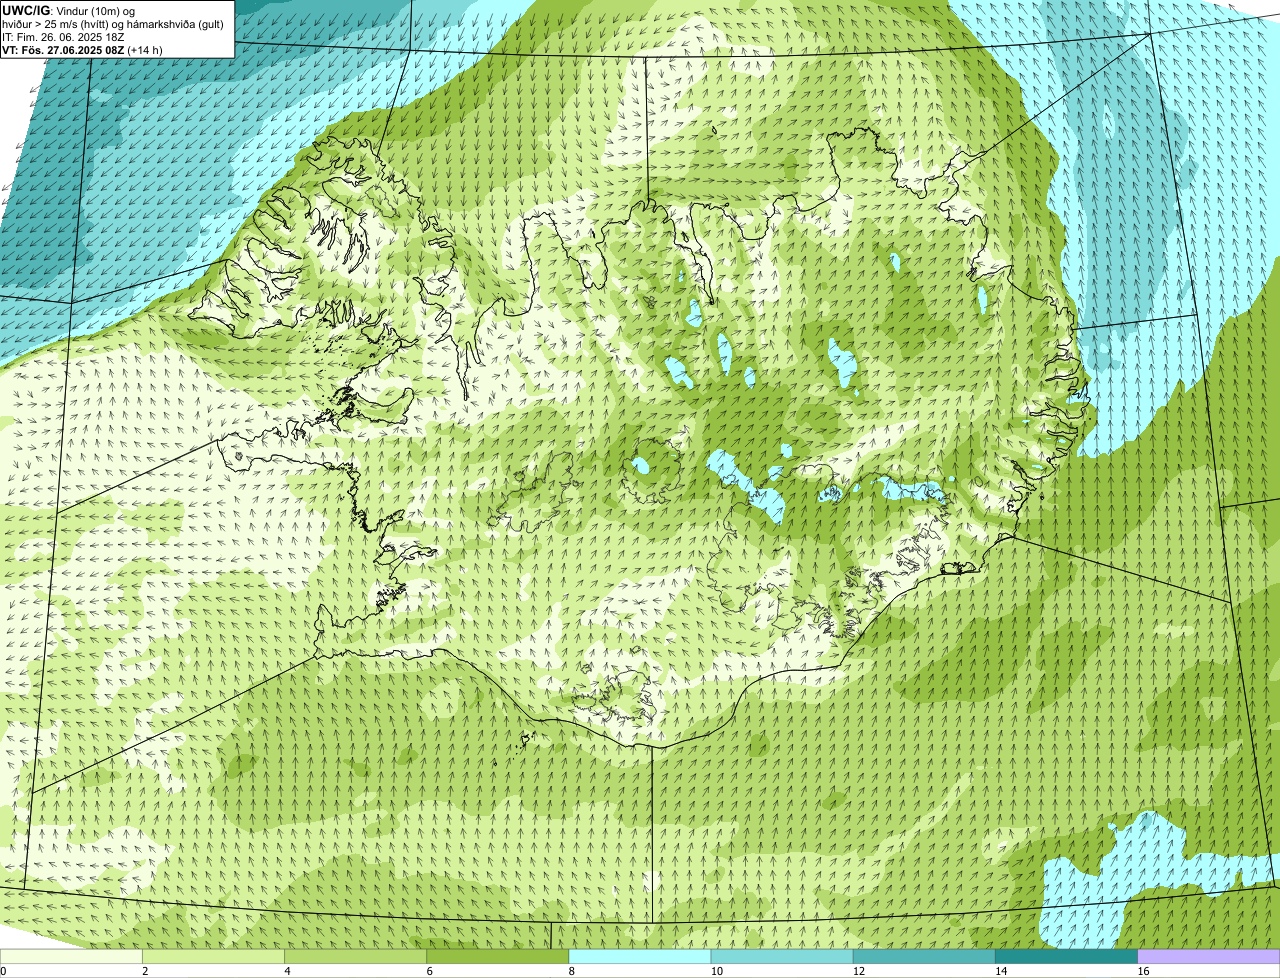Select the 14–16 dark teal legend swatch
This screenshot has height=978, width=1280.
coord(1066,956)
